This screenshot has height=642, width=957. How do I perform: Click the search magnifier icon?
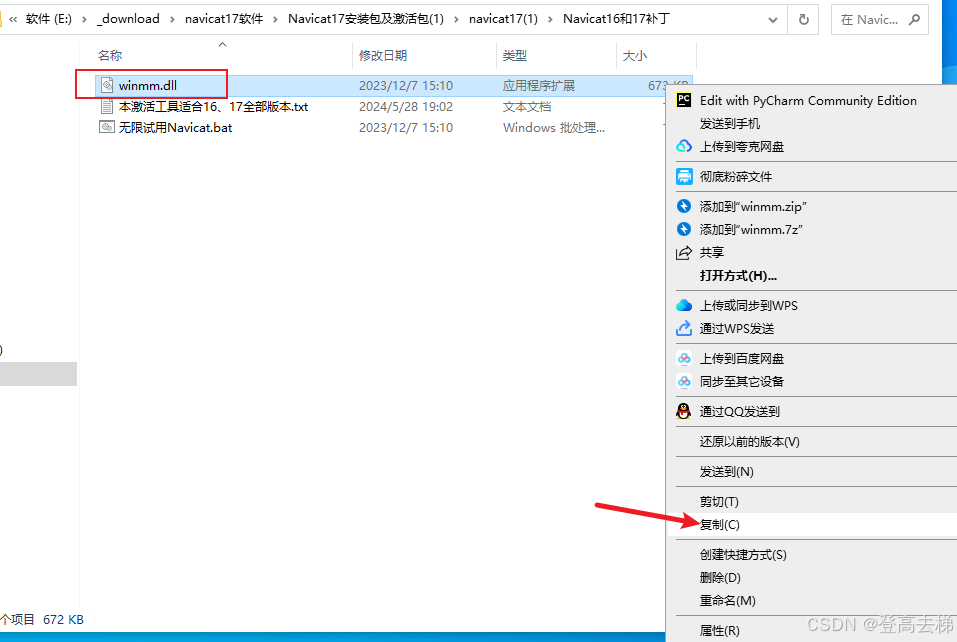pyautogui.click(x=914, y=20)
